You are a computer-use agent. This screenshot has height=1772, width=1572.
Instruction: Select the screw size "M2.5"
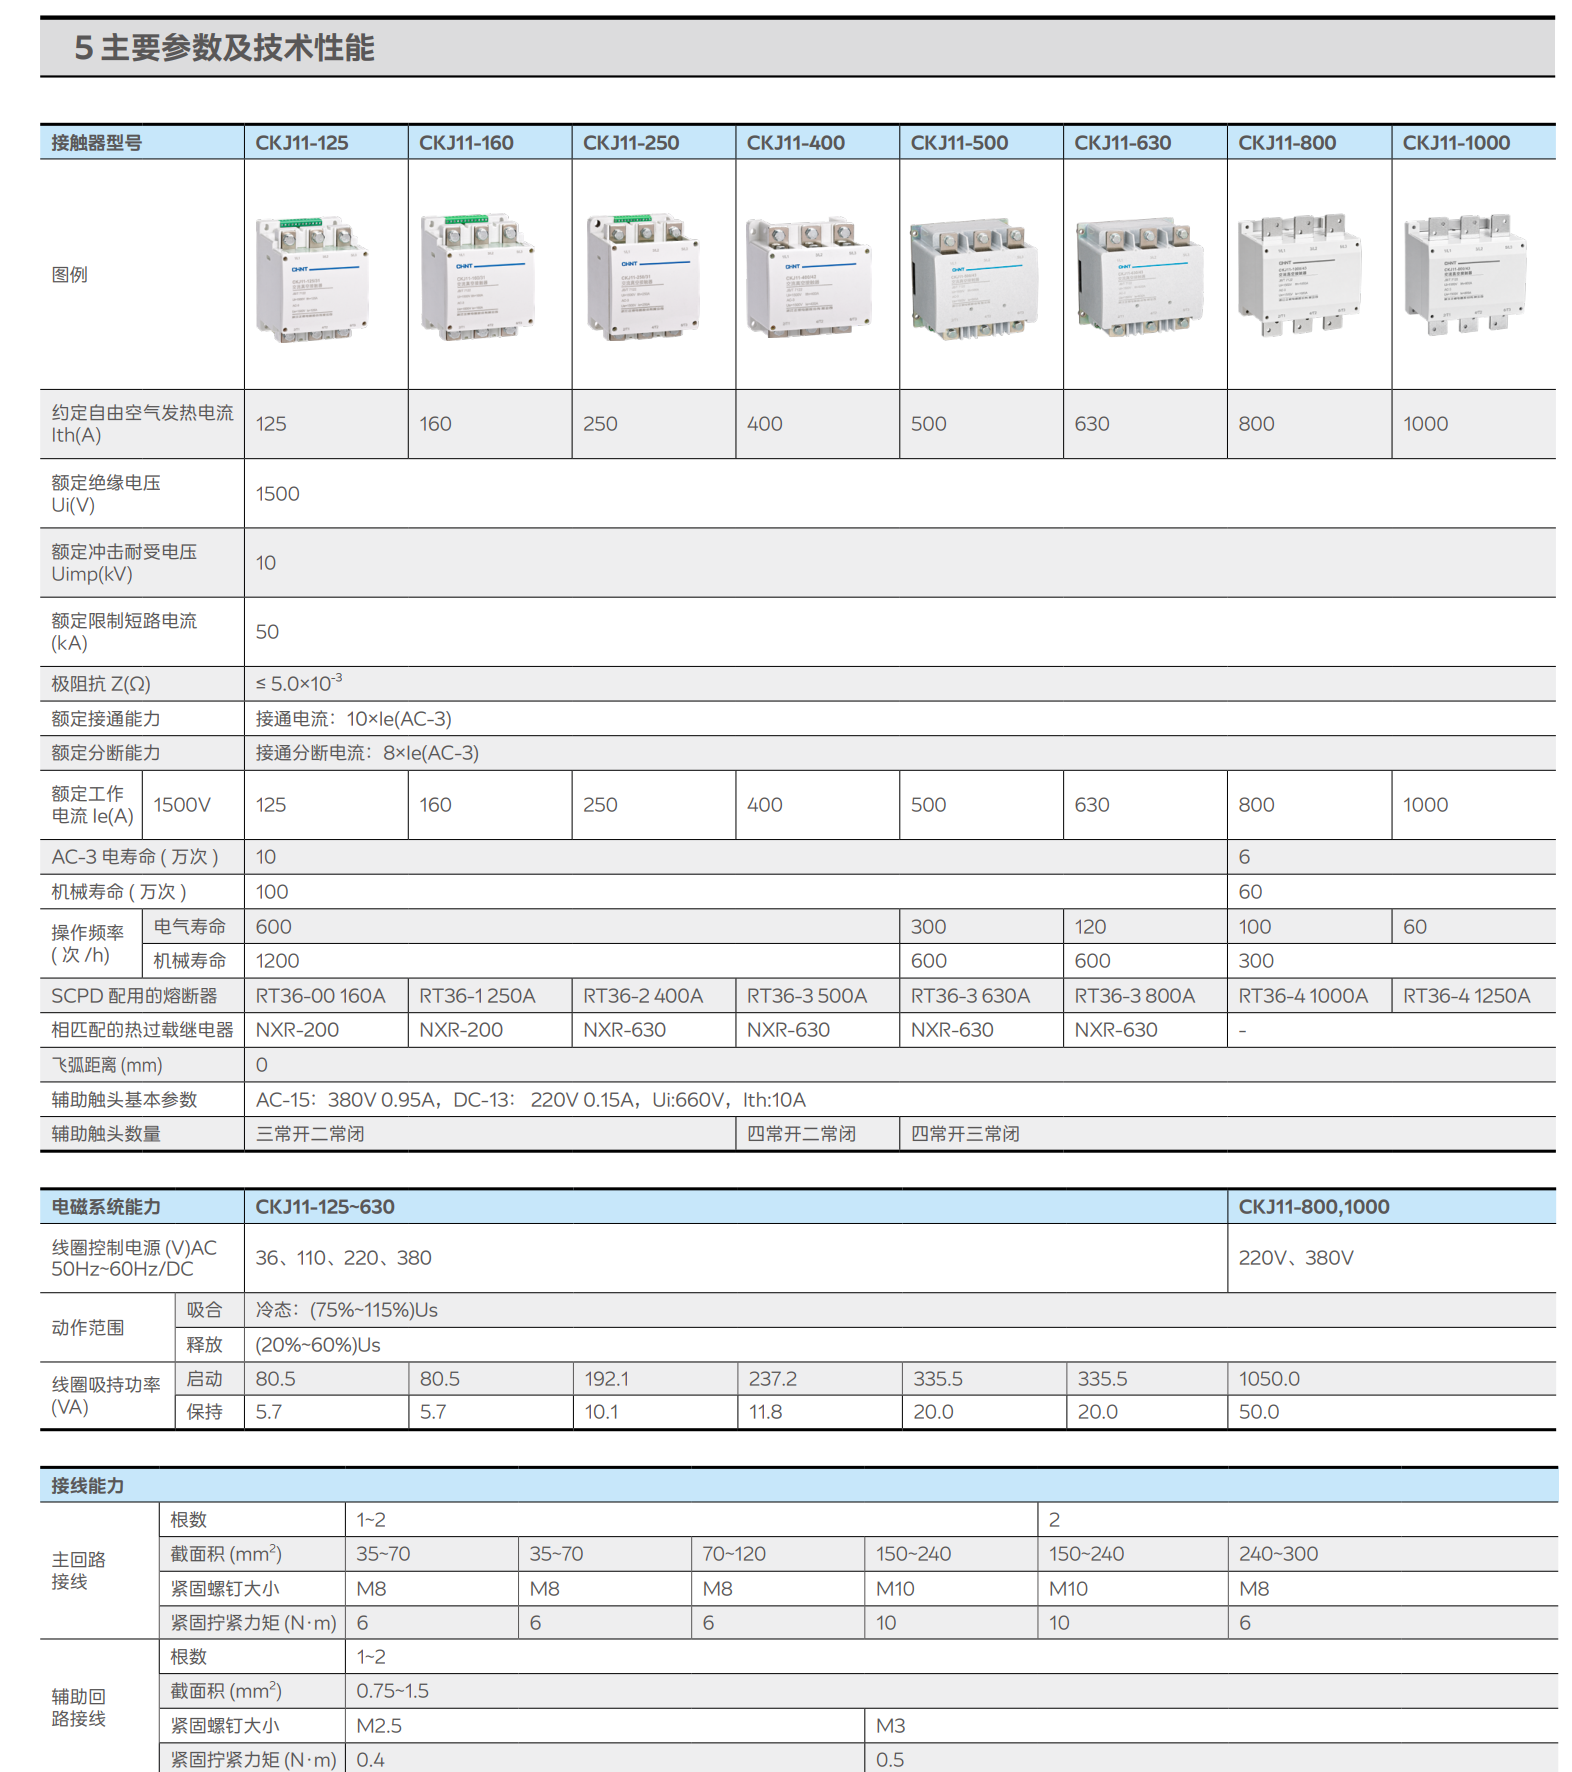point(379,1726)
